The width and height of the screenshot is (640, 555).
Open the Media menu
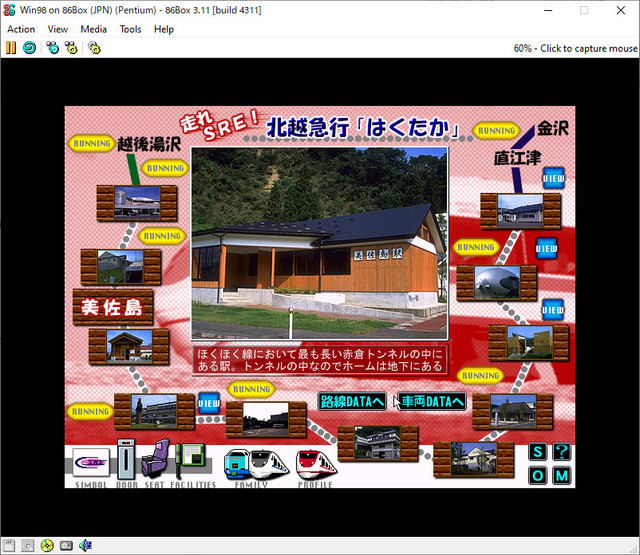[93, 29]
